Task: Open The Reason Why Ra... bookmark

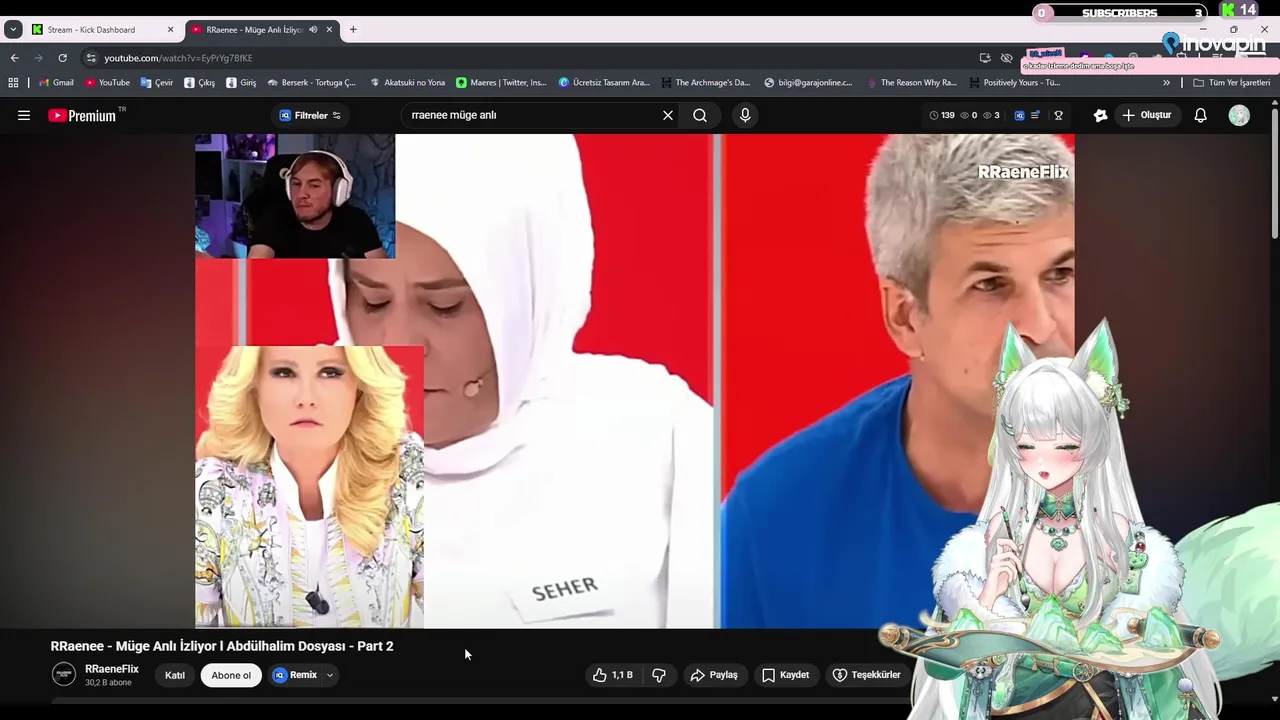Action: 911,83
